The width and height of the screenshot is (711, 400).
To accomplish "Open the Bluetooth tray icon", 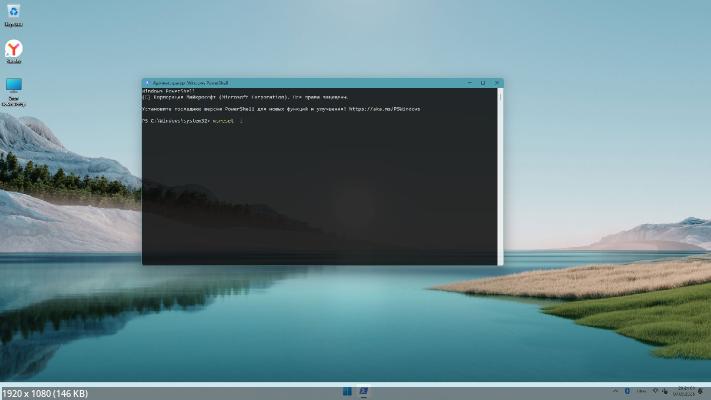I will pyautogui.click(x=627, y=390).
